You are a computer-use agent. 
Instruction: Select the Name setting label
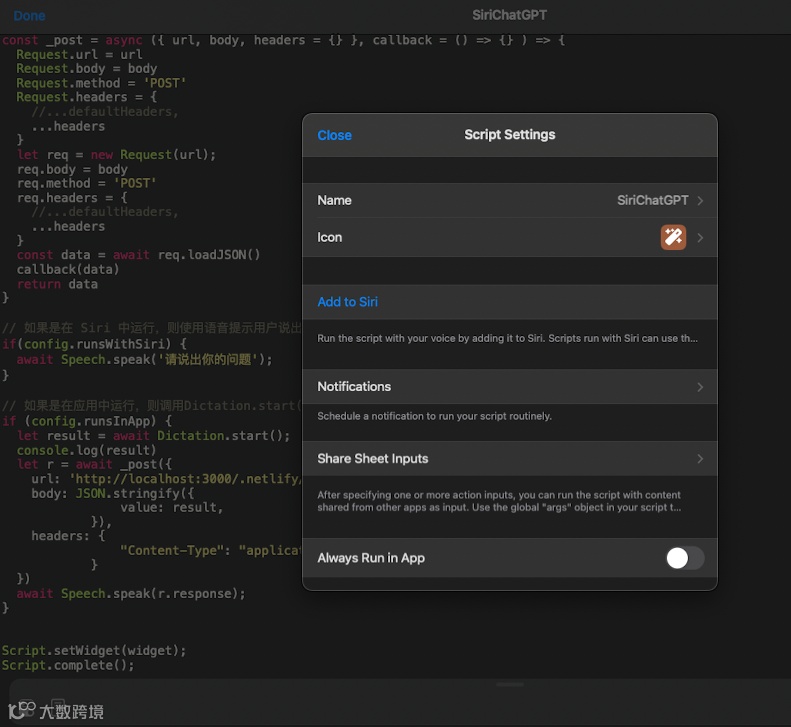click(x=334, y=200)
